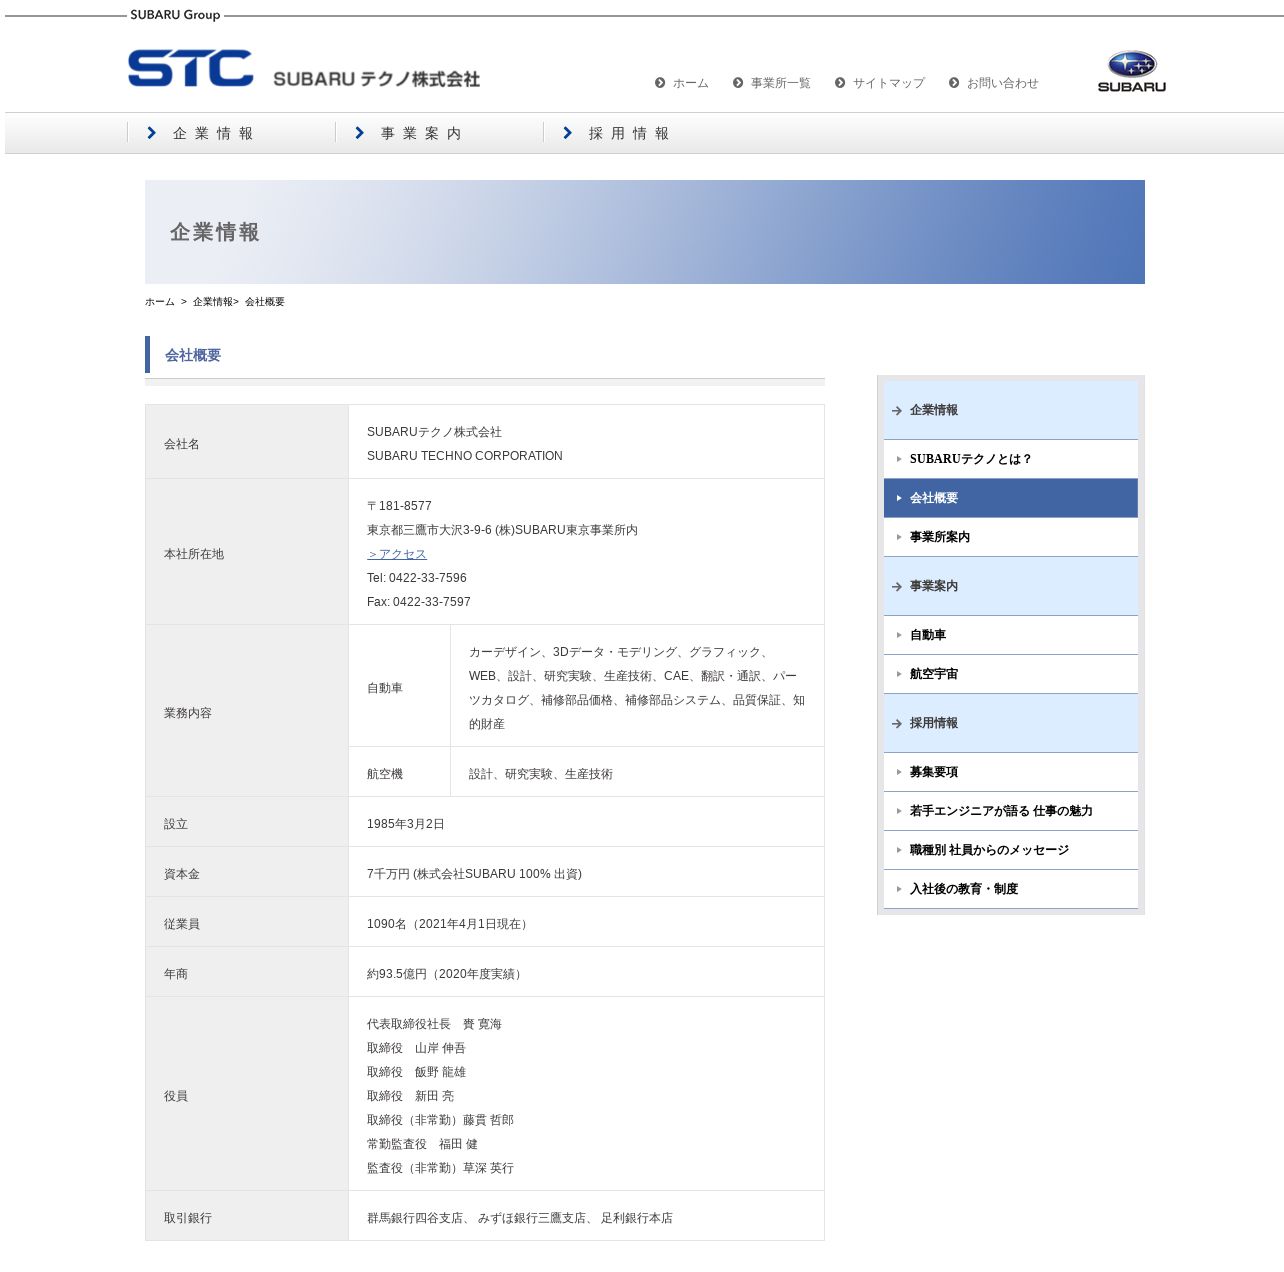Click triangle bullet beside SUBARUテクノとは？
Screen dimensions: 1284x1272
[899, 459]
